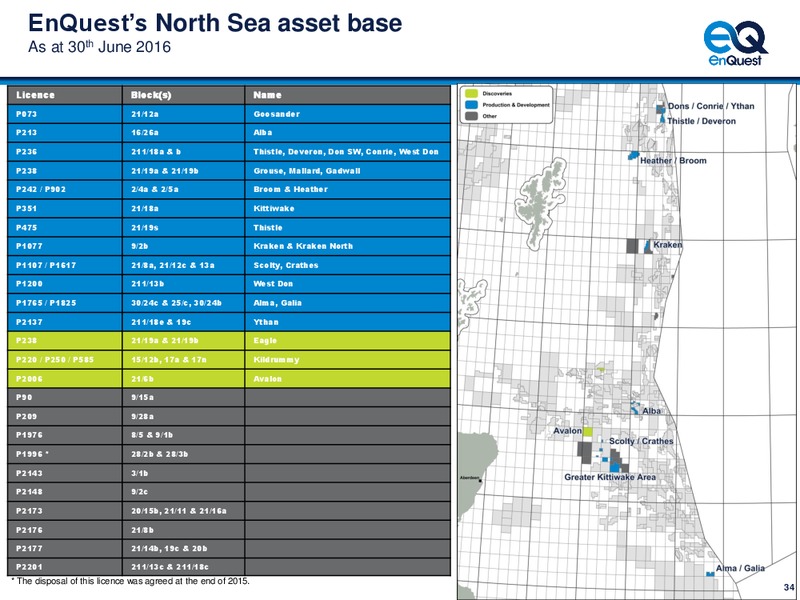Select licence cell P1107 / P1617
The height and width of the screenshot is (600, 800).
point(65,265)
